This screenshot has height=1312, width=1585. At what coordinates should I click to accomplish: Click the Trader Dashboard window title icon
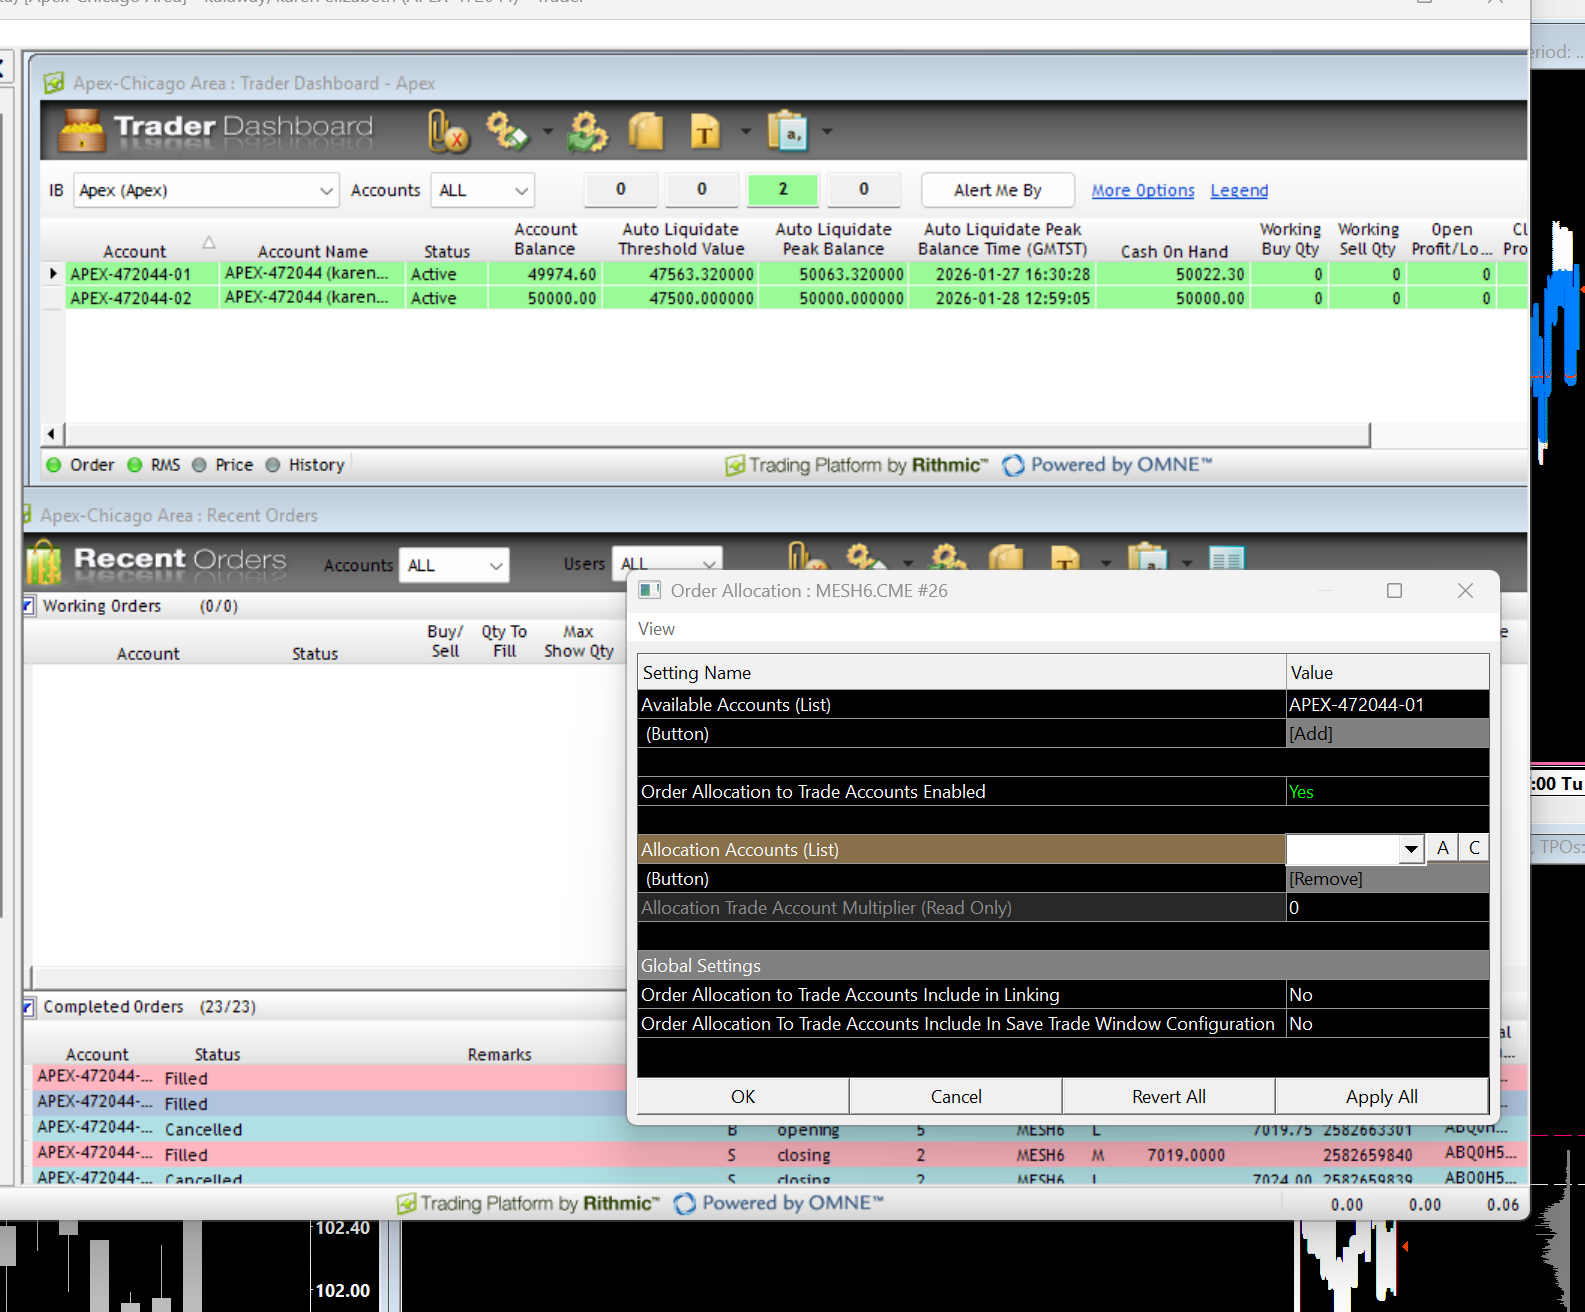[x=54, y=83]
